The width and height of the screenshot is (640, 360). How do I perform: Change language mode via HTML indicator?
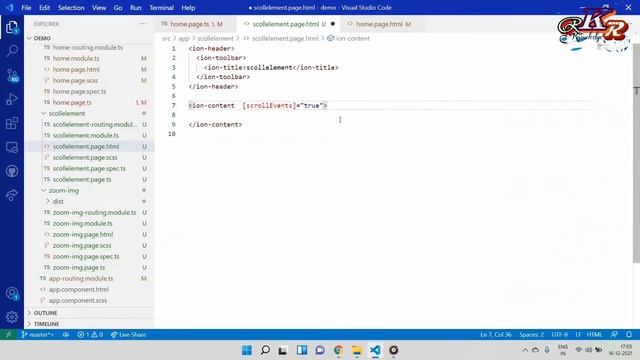click(594, 334)
